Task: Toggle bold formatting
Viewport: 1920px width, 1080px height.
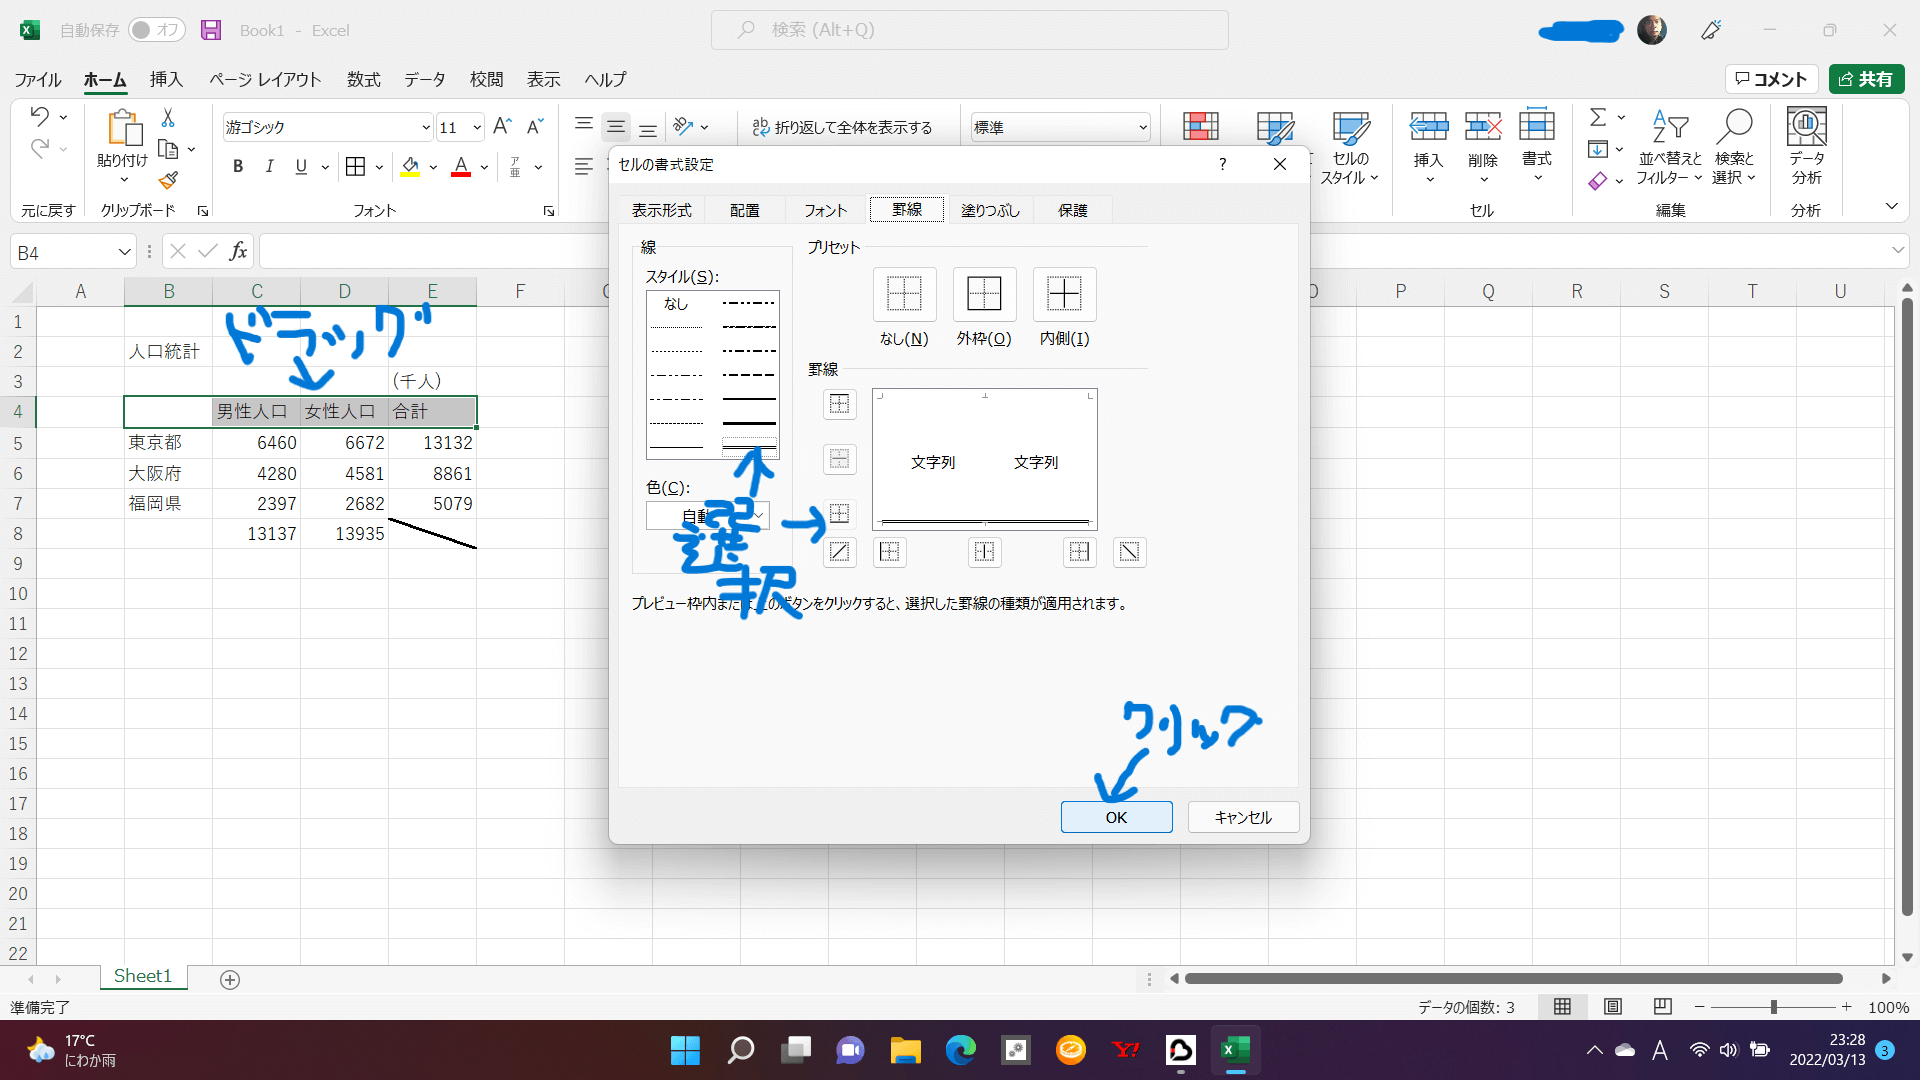Action: pyautogui.click(x=238, y=167)
